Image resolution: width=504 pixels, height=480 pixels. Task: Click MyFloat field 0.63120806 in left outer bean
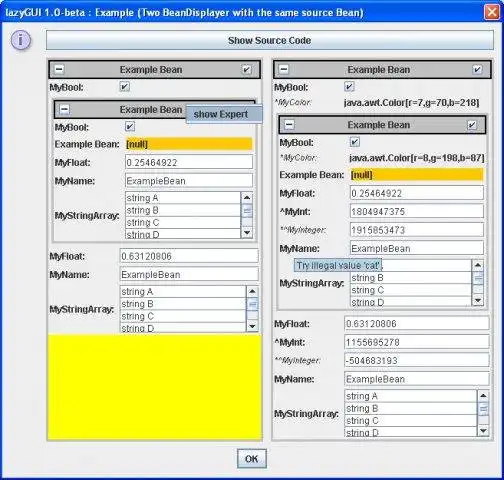[189, 256]
